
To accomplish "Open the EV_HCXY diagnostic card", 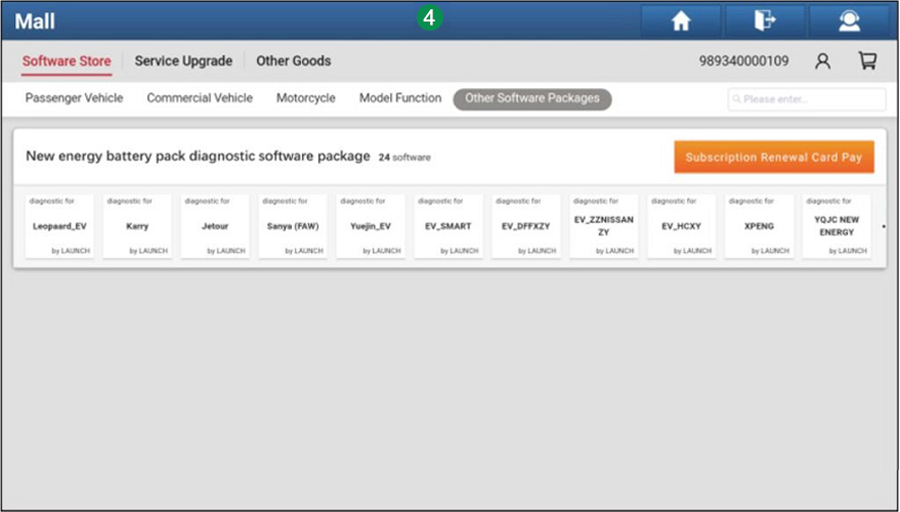I will [x=682, y=226].
